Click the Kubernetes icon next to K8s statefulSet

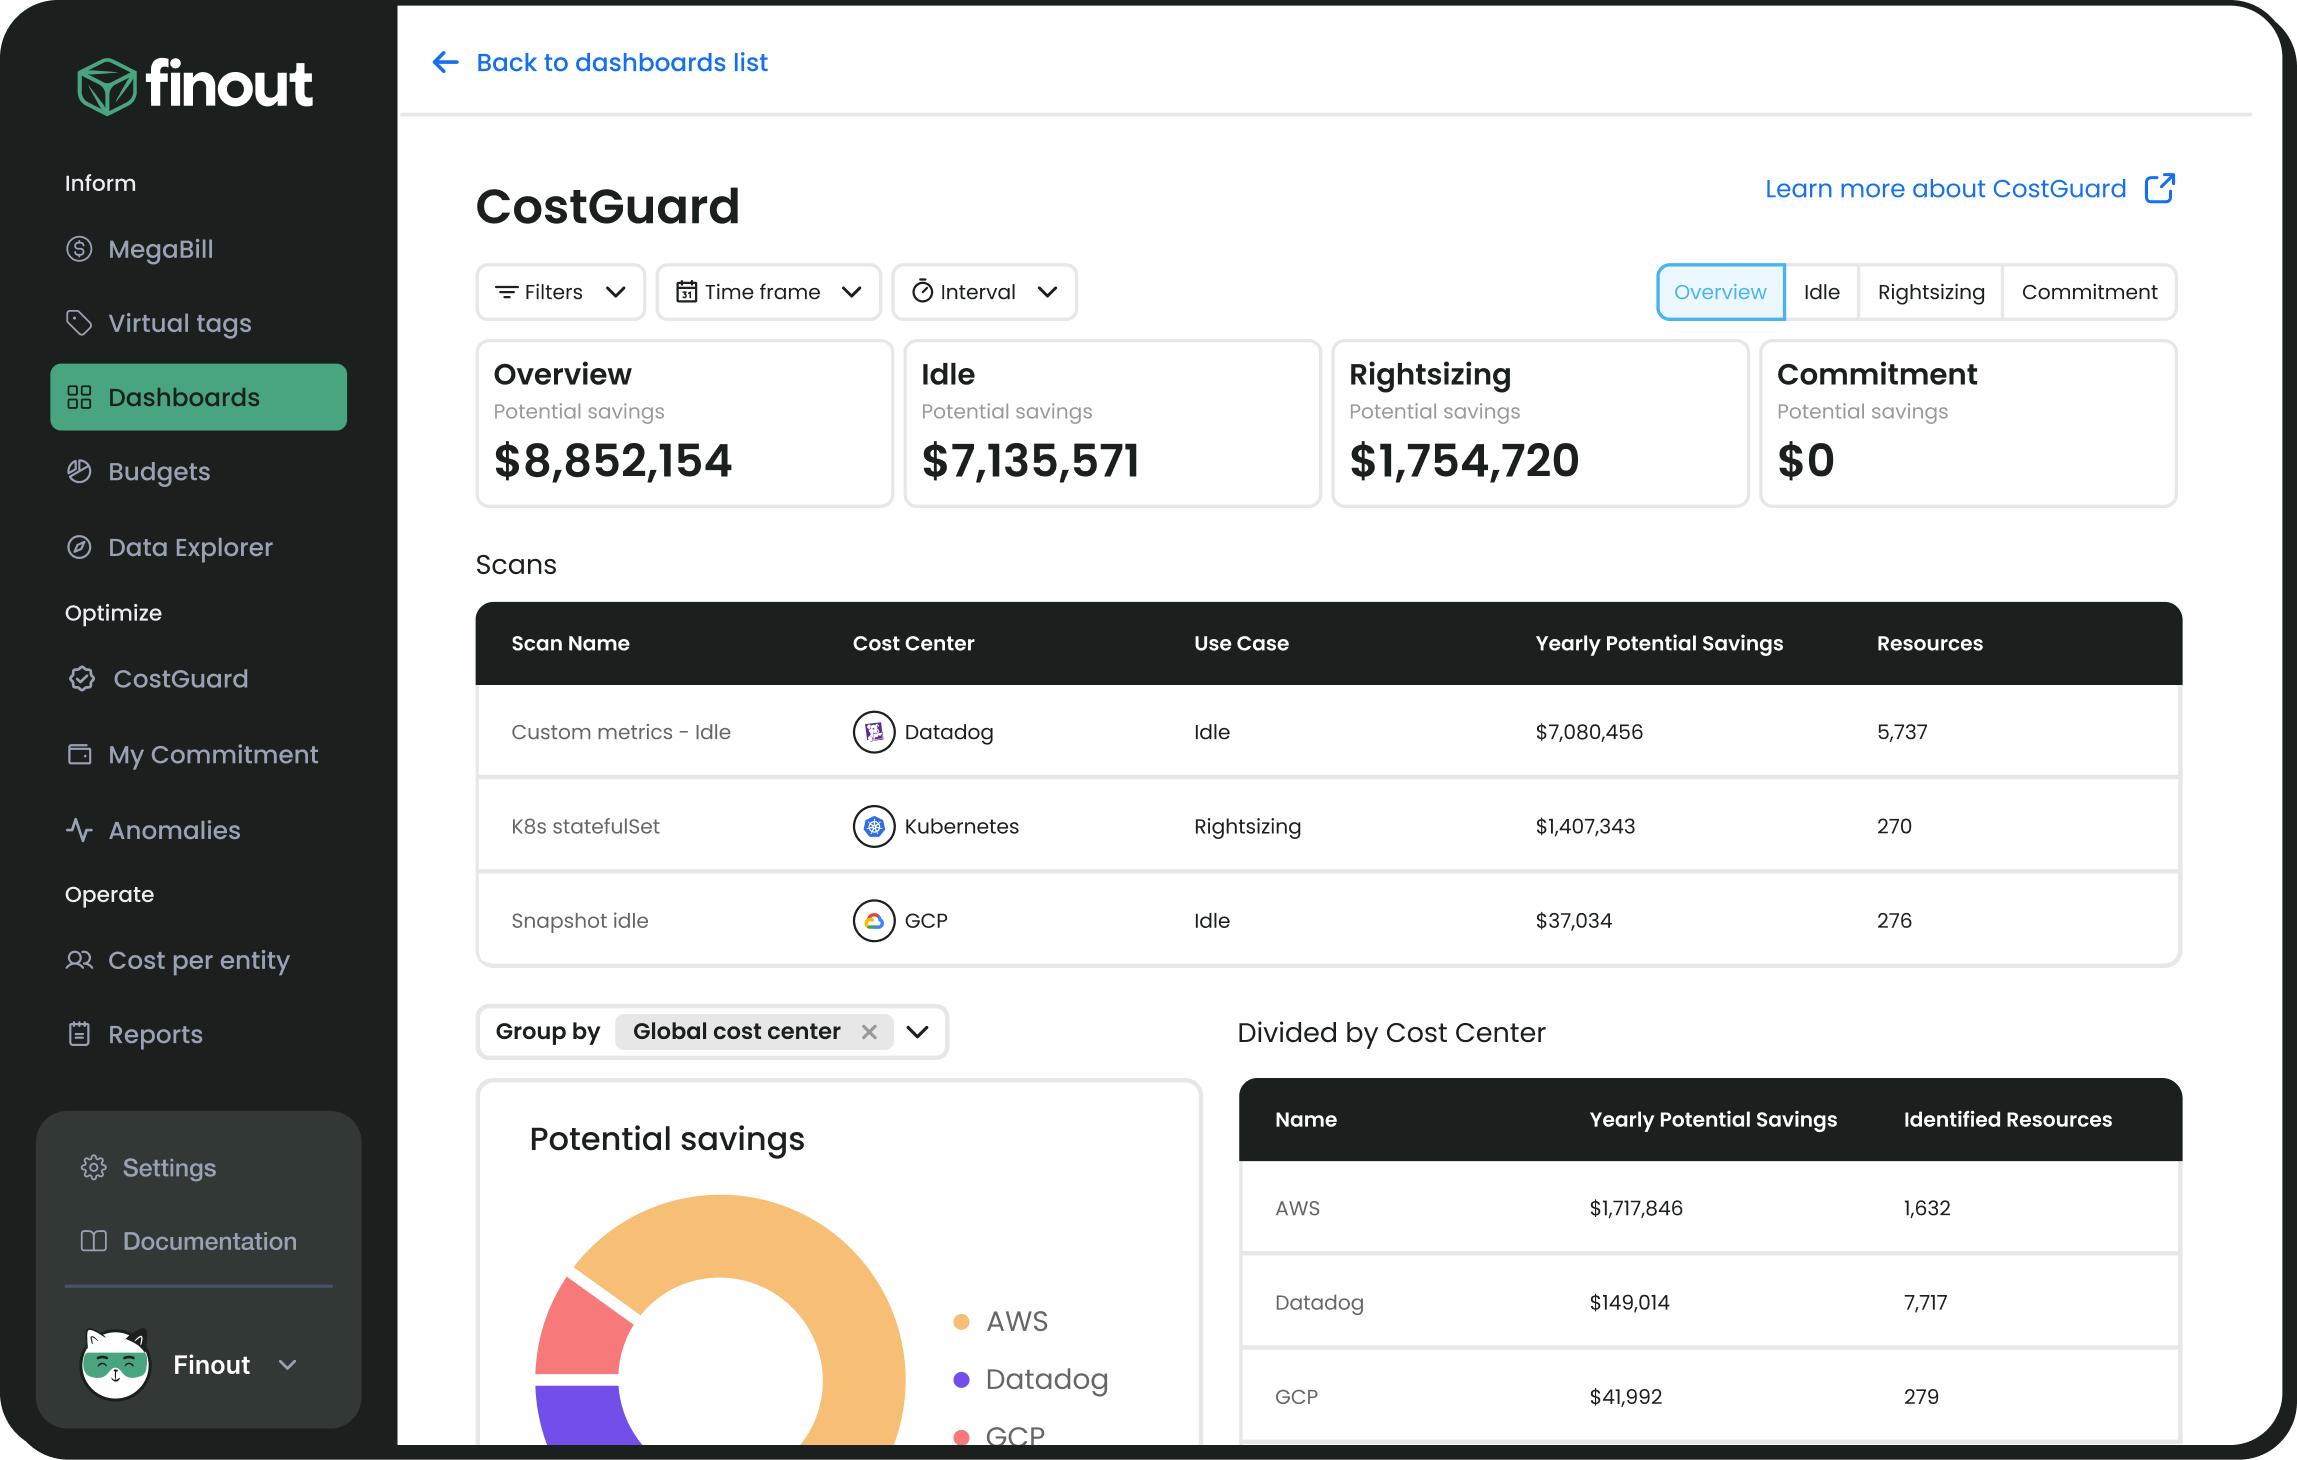pyautogui.click(x=873, y=826)
